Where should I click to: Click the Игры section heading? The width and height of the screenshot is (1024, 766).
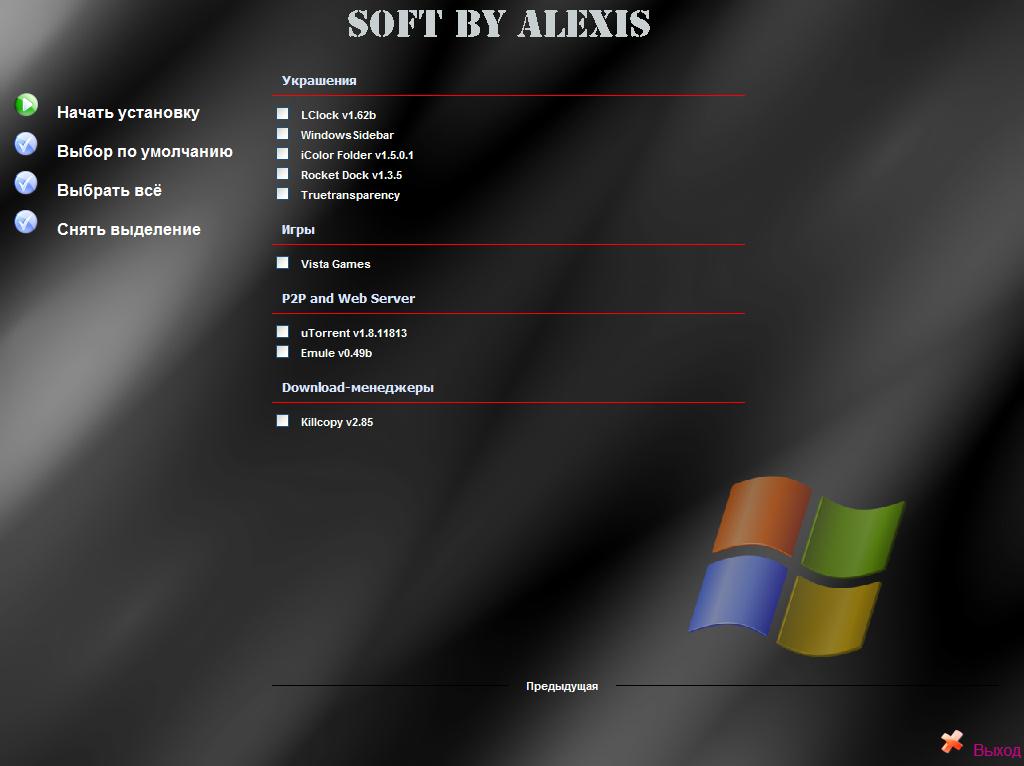click(298, 230)
